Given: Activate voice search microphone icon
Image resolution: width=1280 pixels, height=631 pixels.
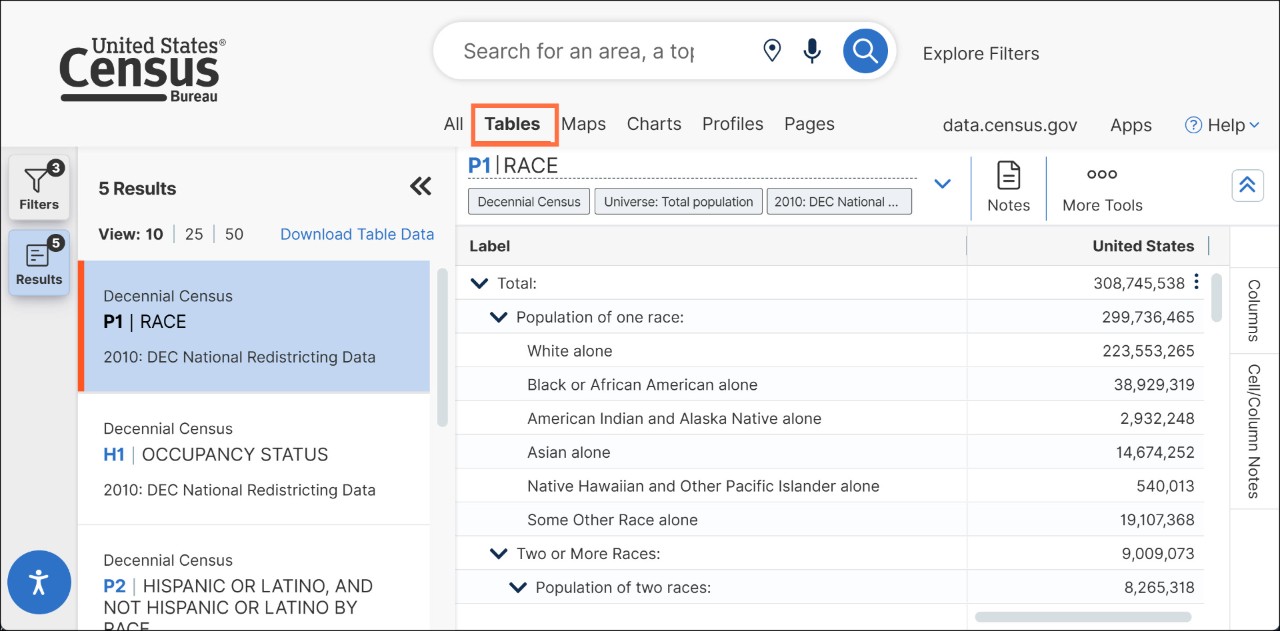Looking at the screenshot, I should coord(811,49).
